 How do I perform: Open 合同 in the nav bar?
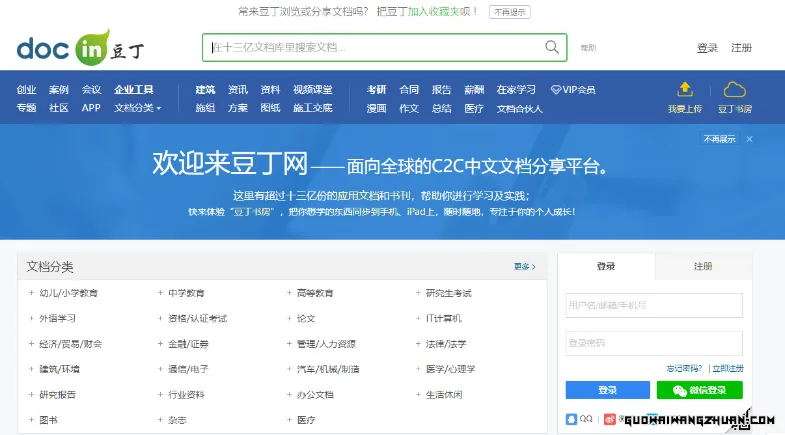tap(409, 90)
